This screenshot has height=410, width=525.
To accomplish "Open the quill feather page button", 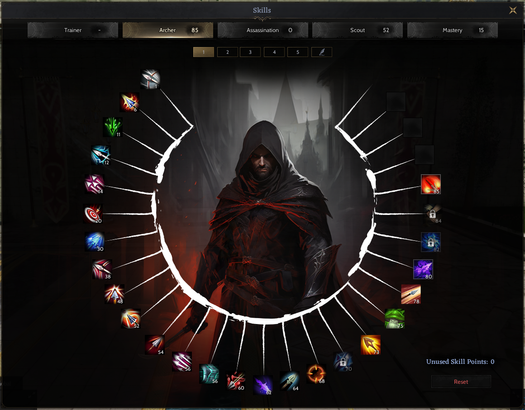I will (321, 52).
